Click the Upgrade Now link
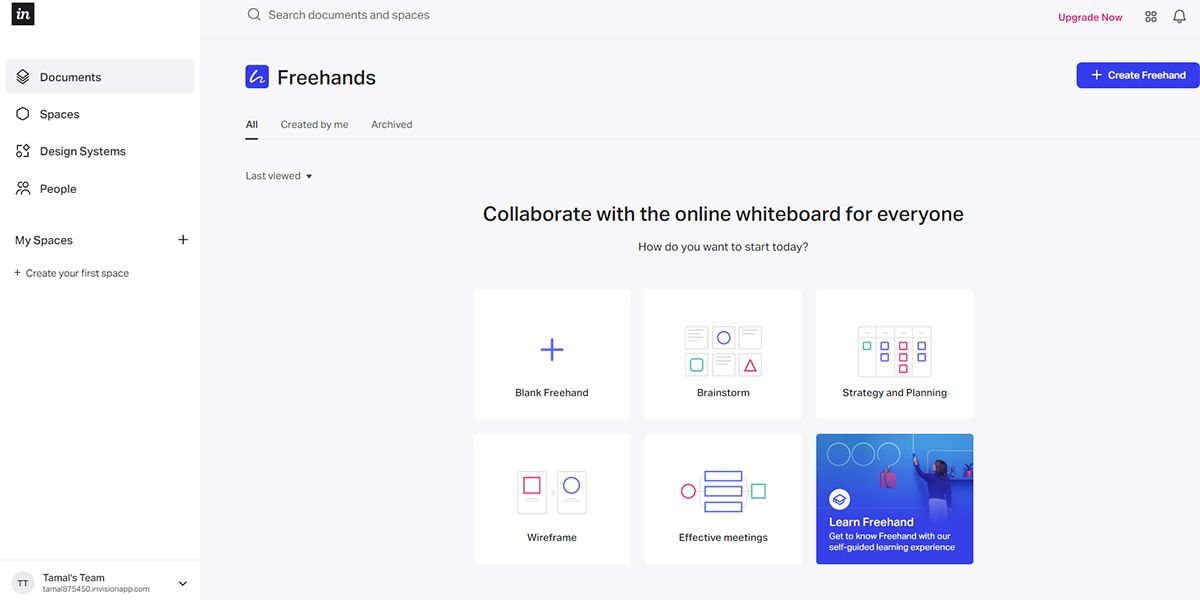This screenshot has width=1200, height=600. point(1090,17)
